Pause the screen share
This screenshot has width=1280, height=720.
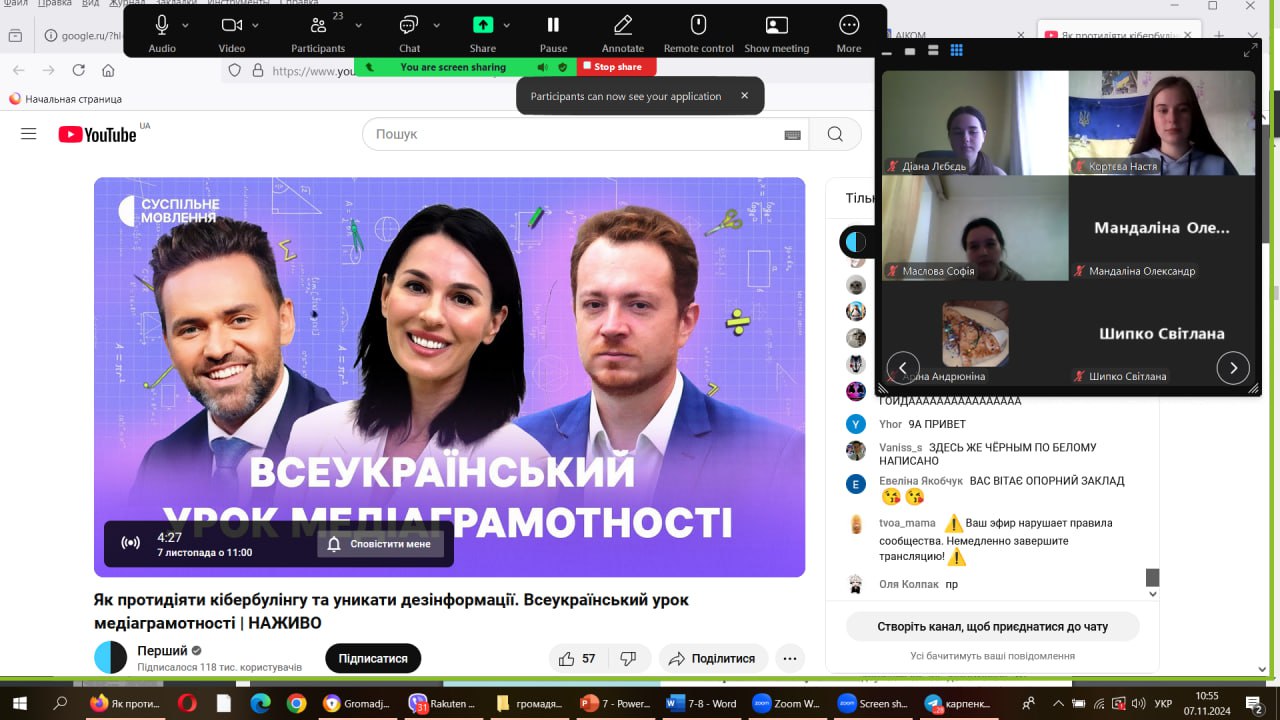[553, 25]
